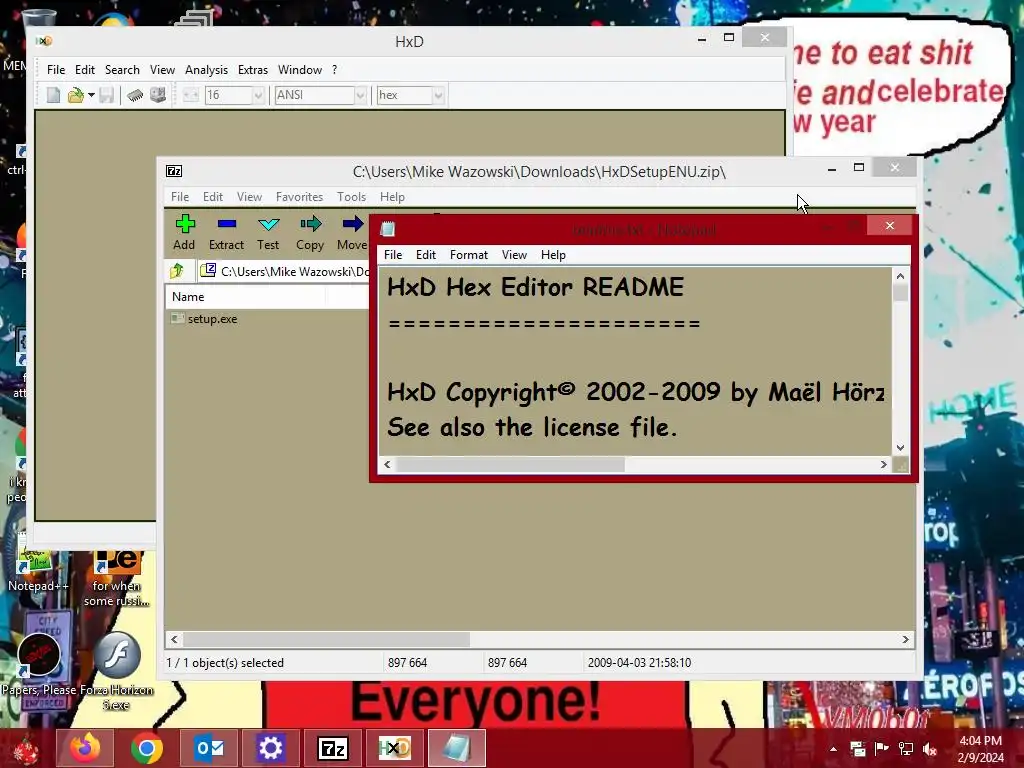Click the Name column header in 7-Zip
Screen dimensions: 1024x768
click(246, 296)
